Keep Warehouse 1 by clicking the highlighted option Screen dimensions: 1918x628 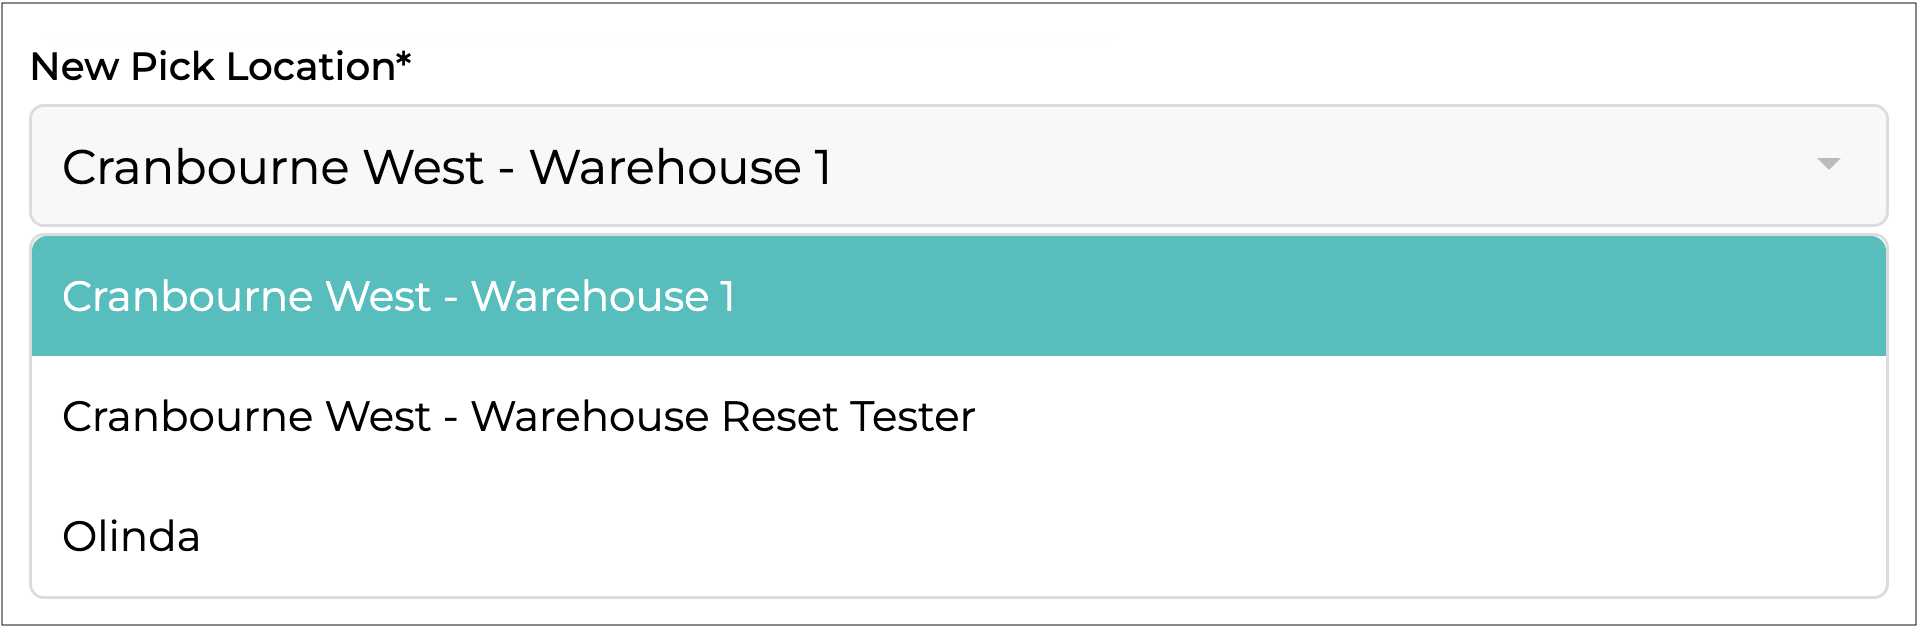[x=398, y=297]
